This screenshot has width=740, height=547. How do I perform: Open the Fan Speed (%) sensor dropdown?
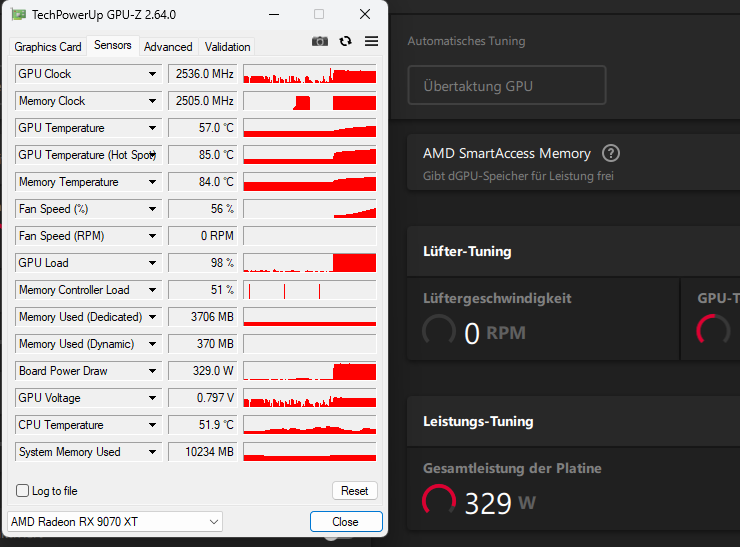pos(152,209)
